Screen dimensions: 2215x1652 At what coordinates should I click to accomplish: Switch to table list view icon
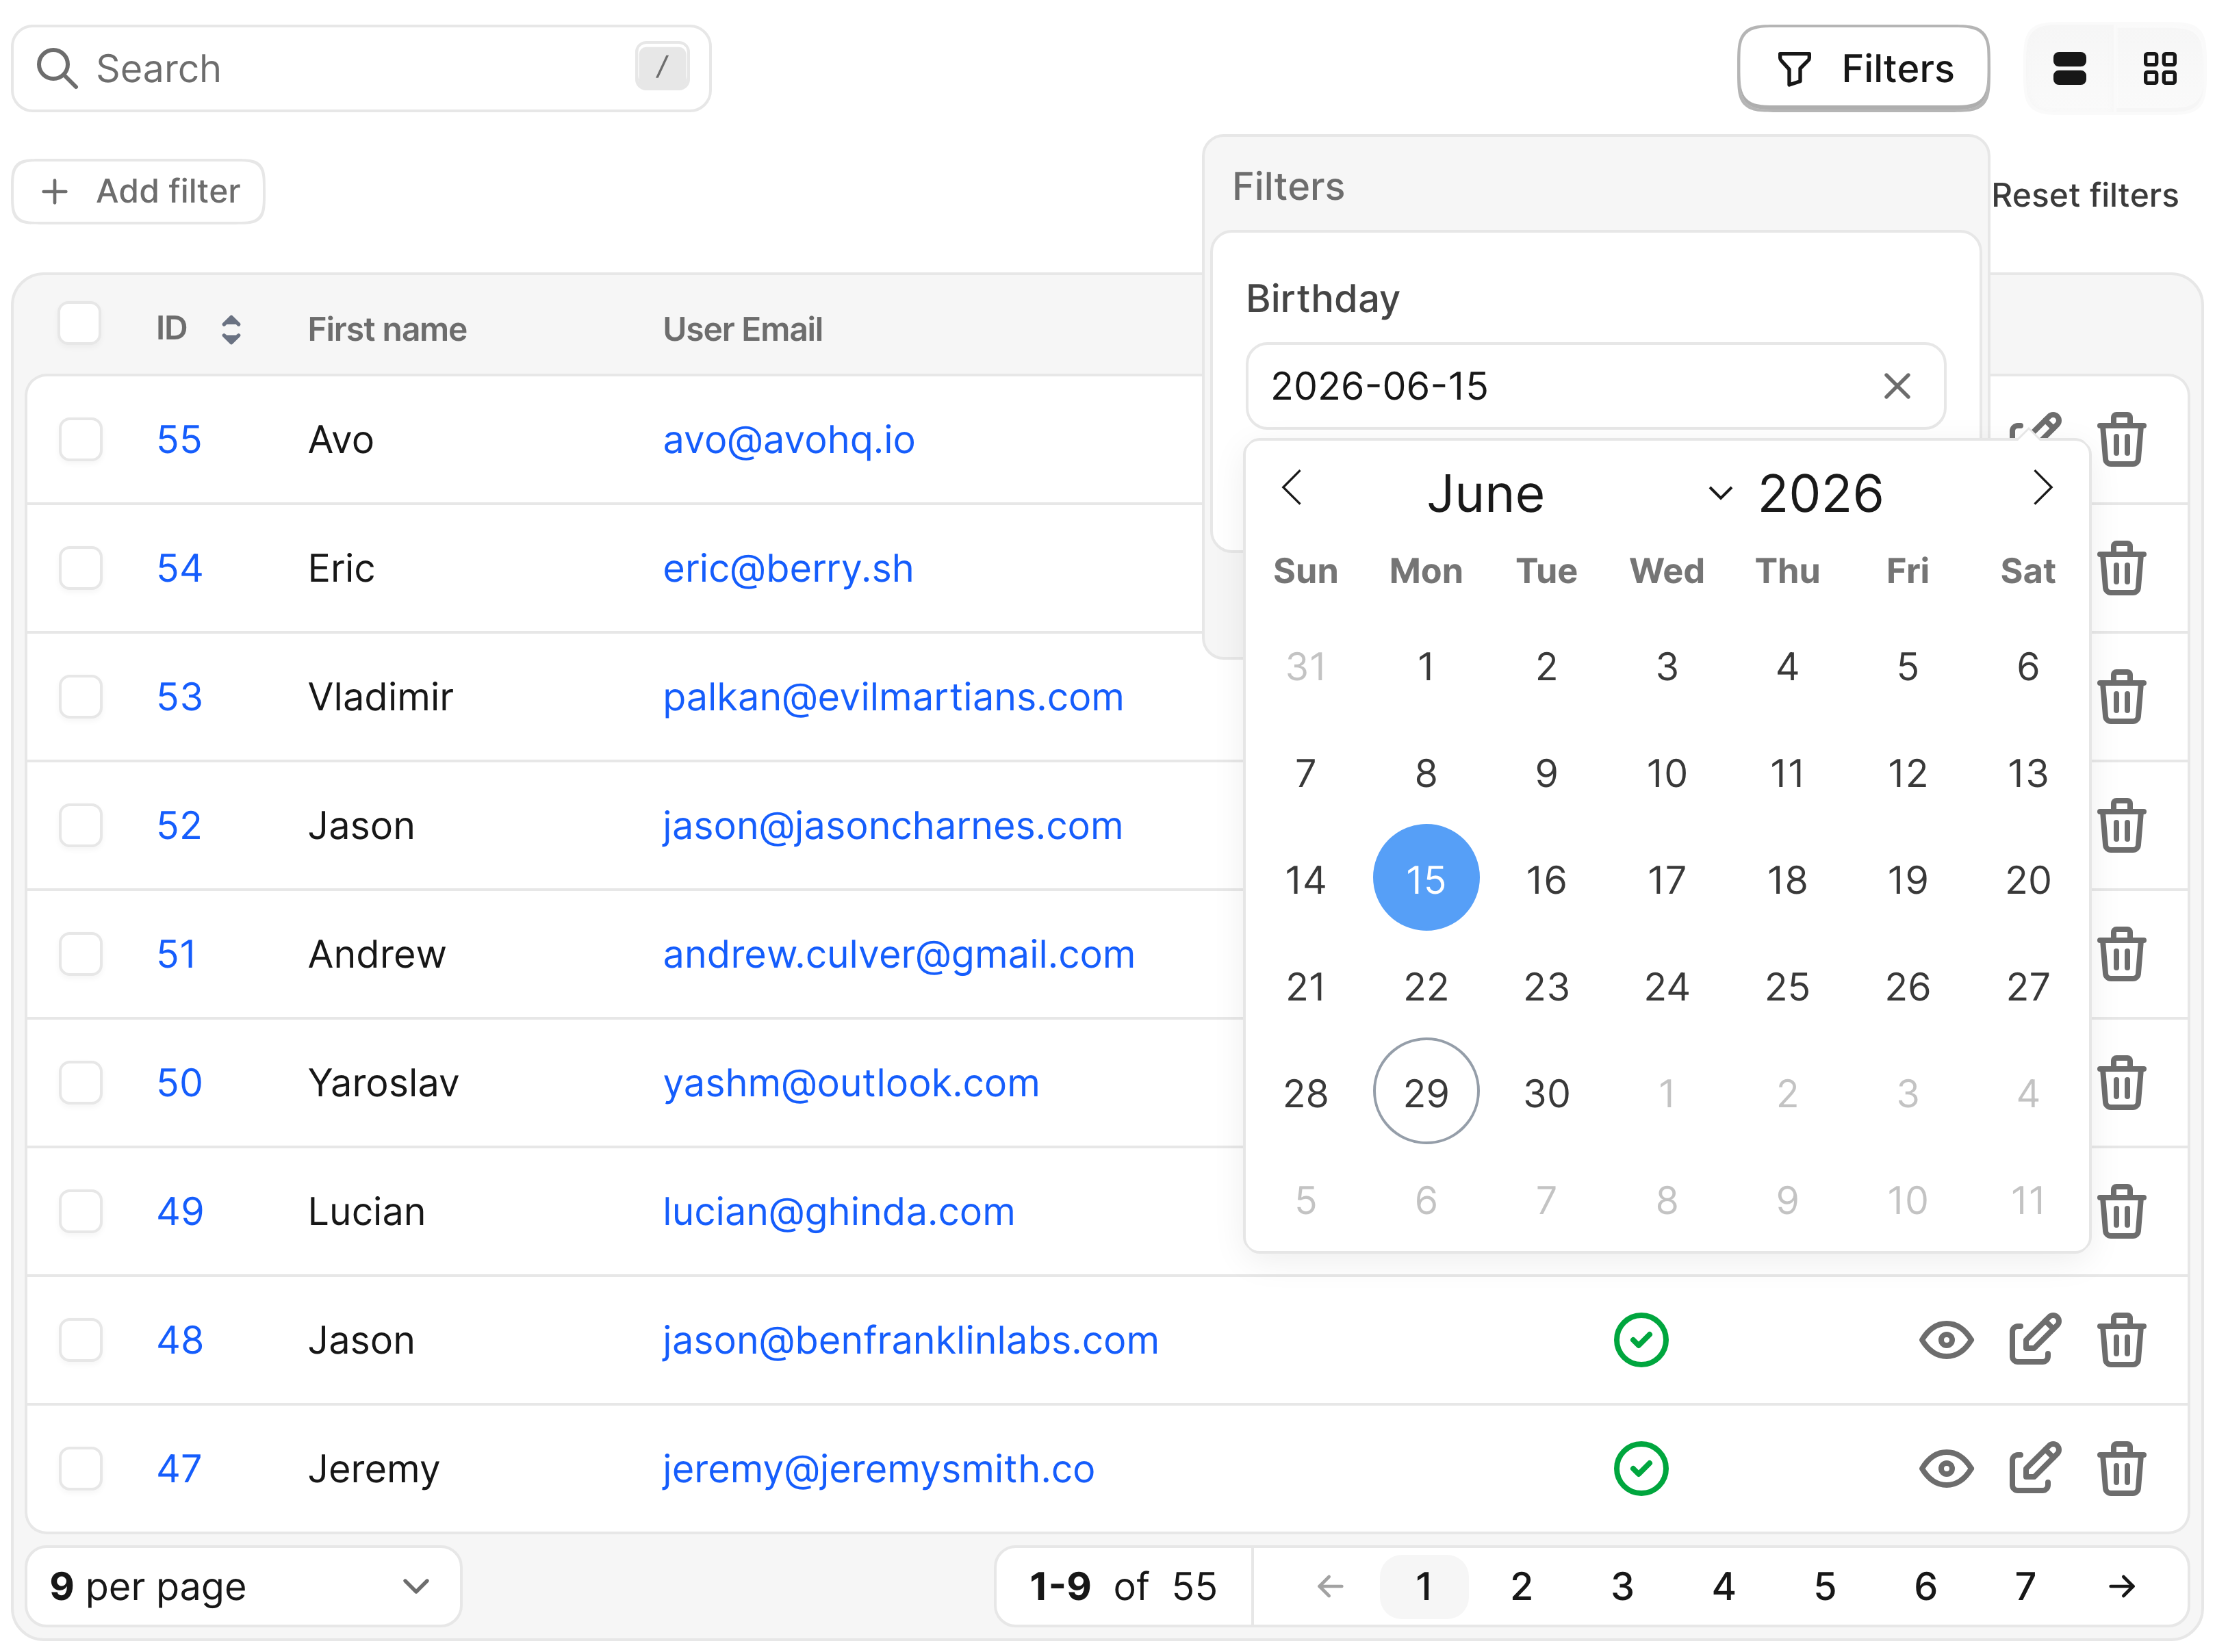[2069, 69]
